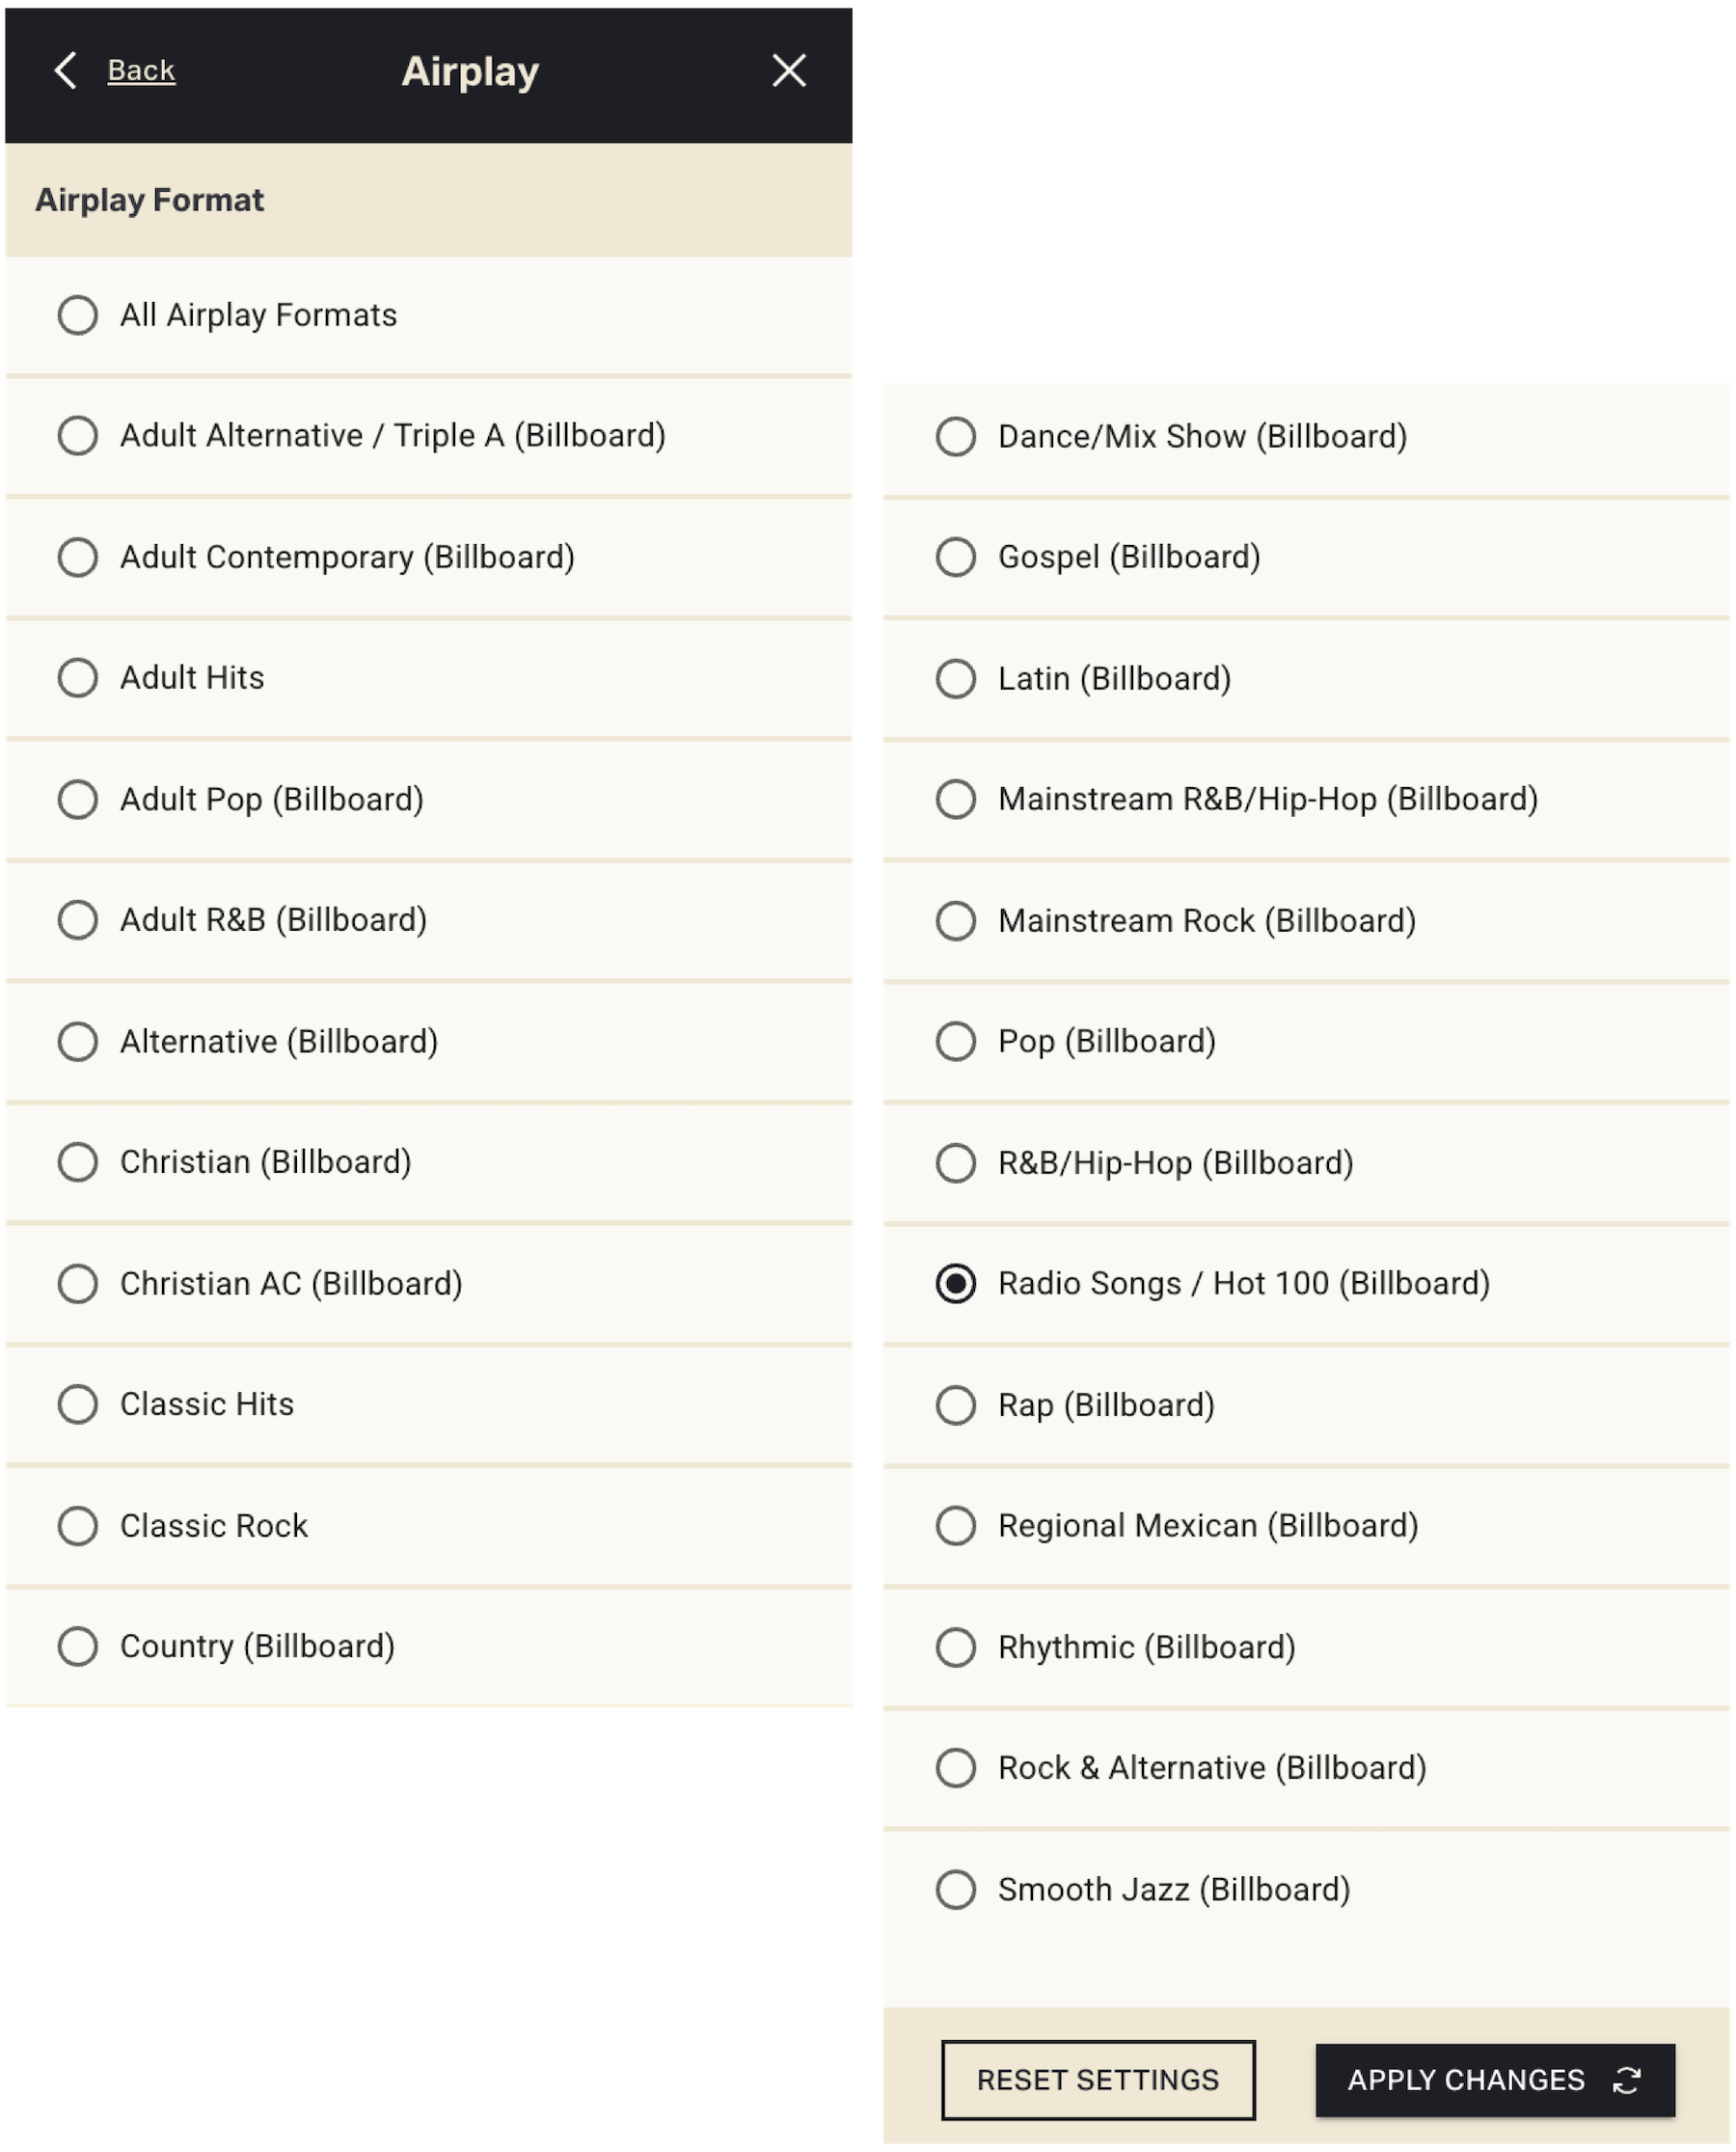Select Adult R&B (Billboard) option
The width and height of the screenshot is (1736, 2152).
[x=78, y=920]
